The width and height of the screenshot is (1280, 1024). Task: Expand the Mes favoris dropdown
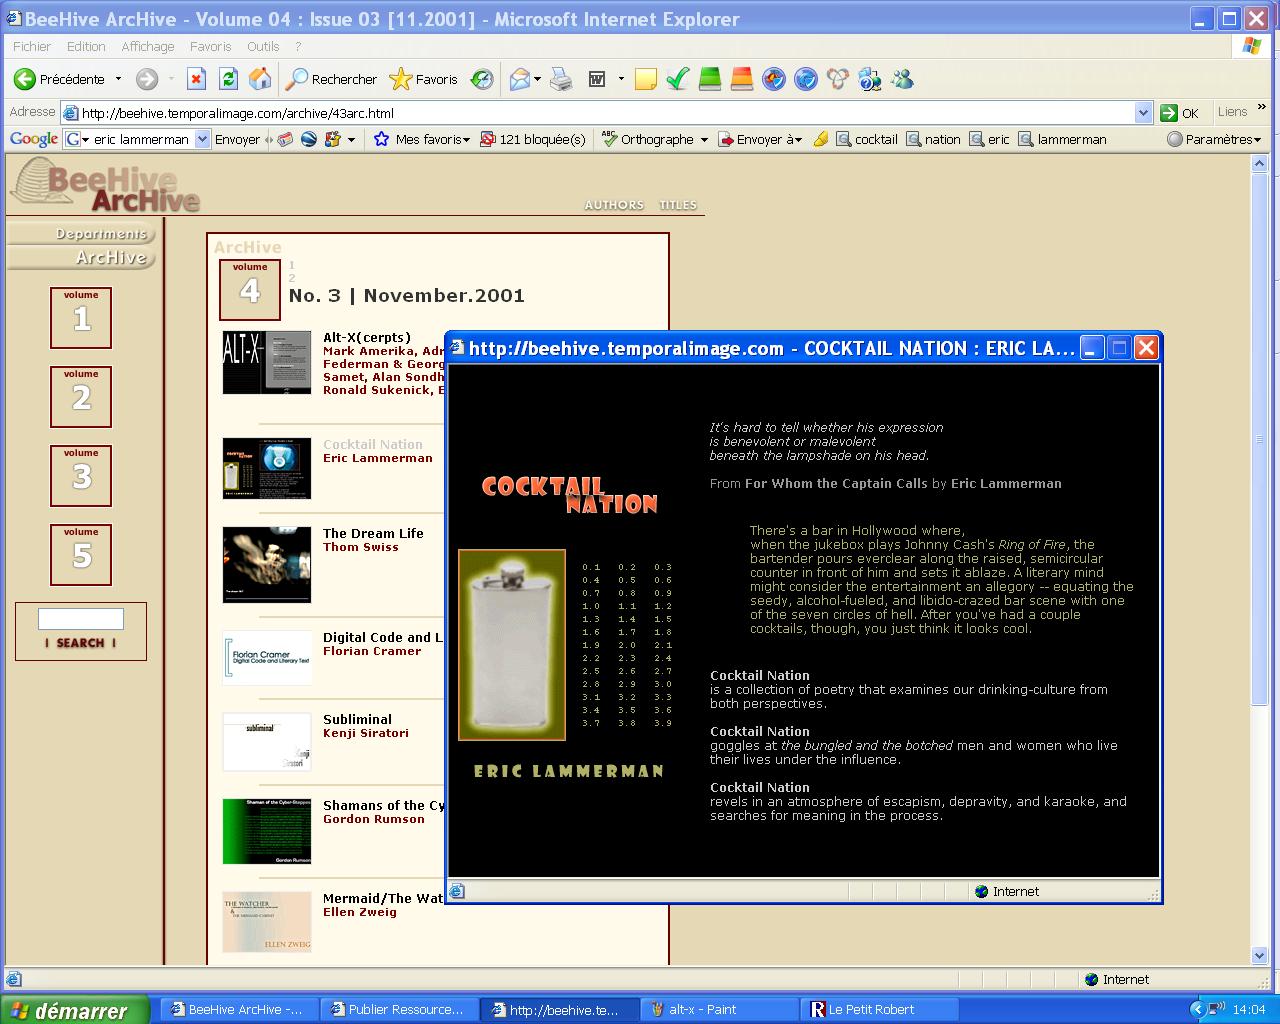[466, 140]
